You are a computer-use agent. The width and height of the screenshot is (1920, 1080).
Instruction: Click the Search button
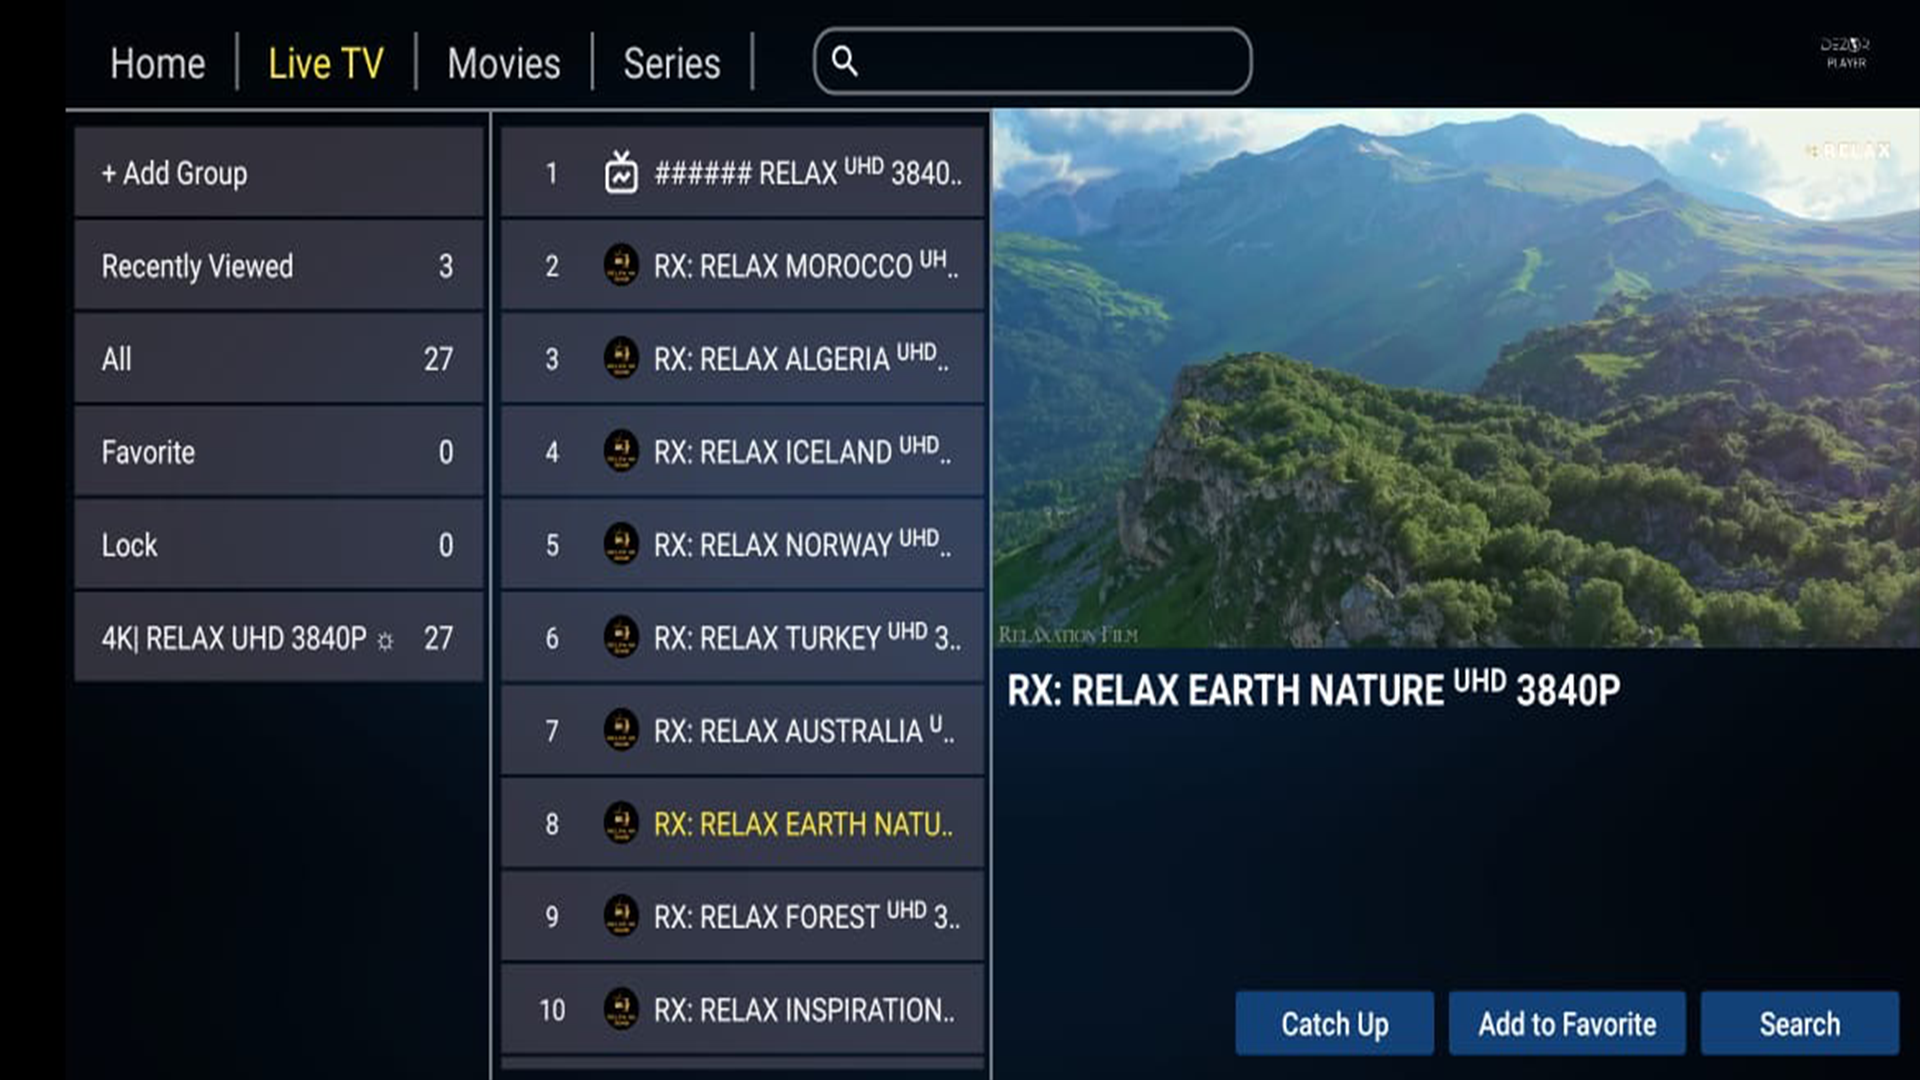(x=1799, y=1023)
